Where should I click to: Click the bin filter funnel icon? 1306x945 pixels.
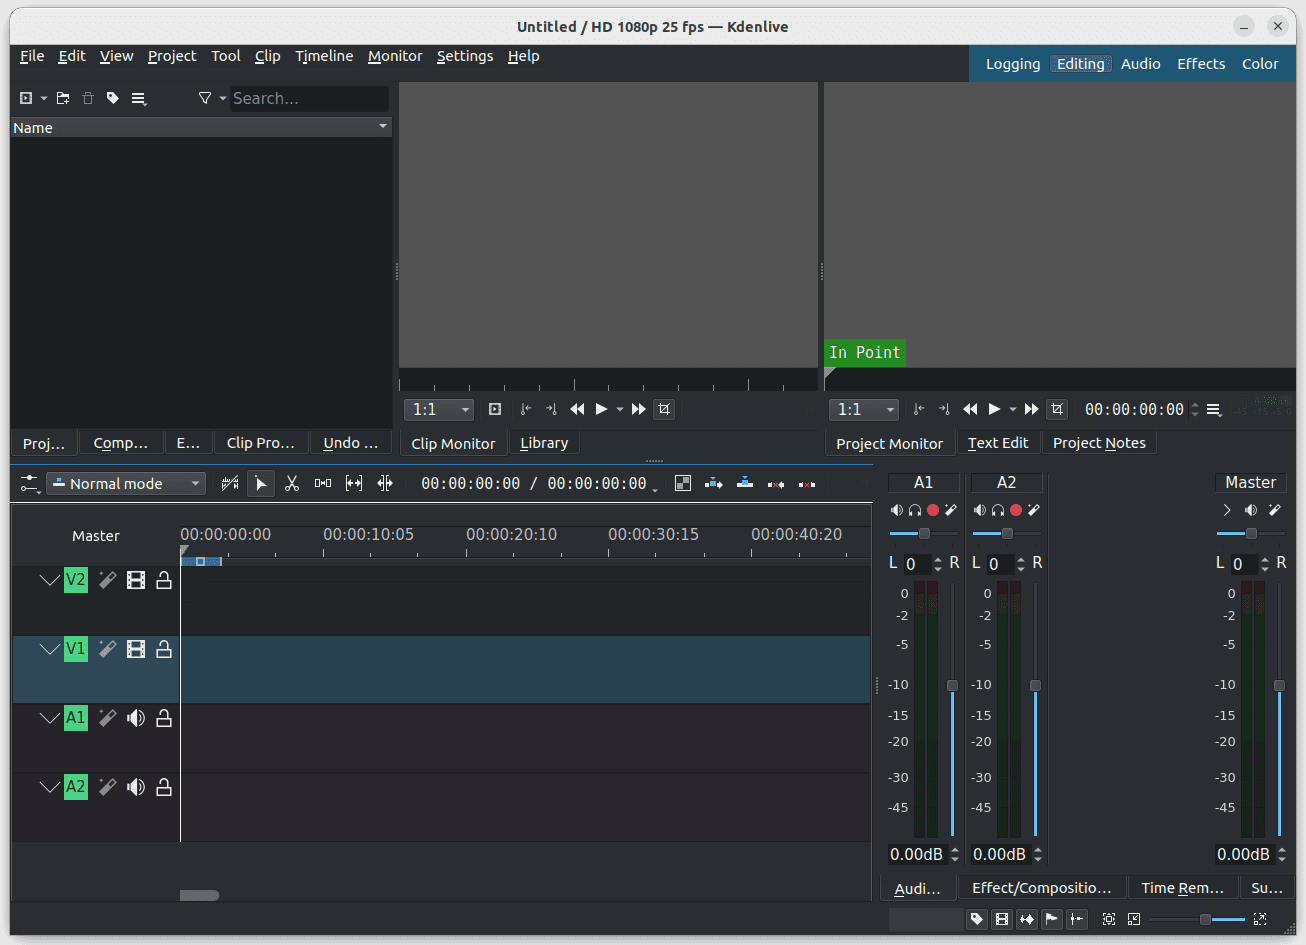(205, 98)
